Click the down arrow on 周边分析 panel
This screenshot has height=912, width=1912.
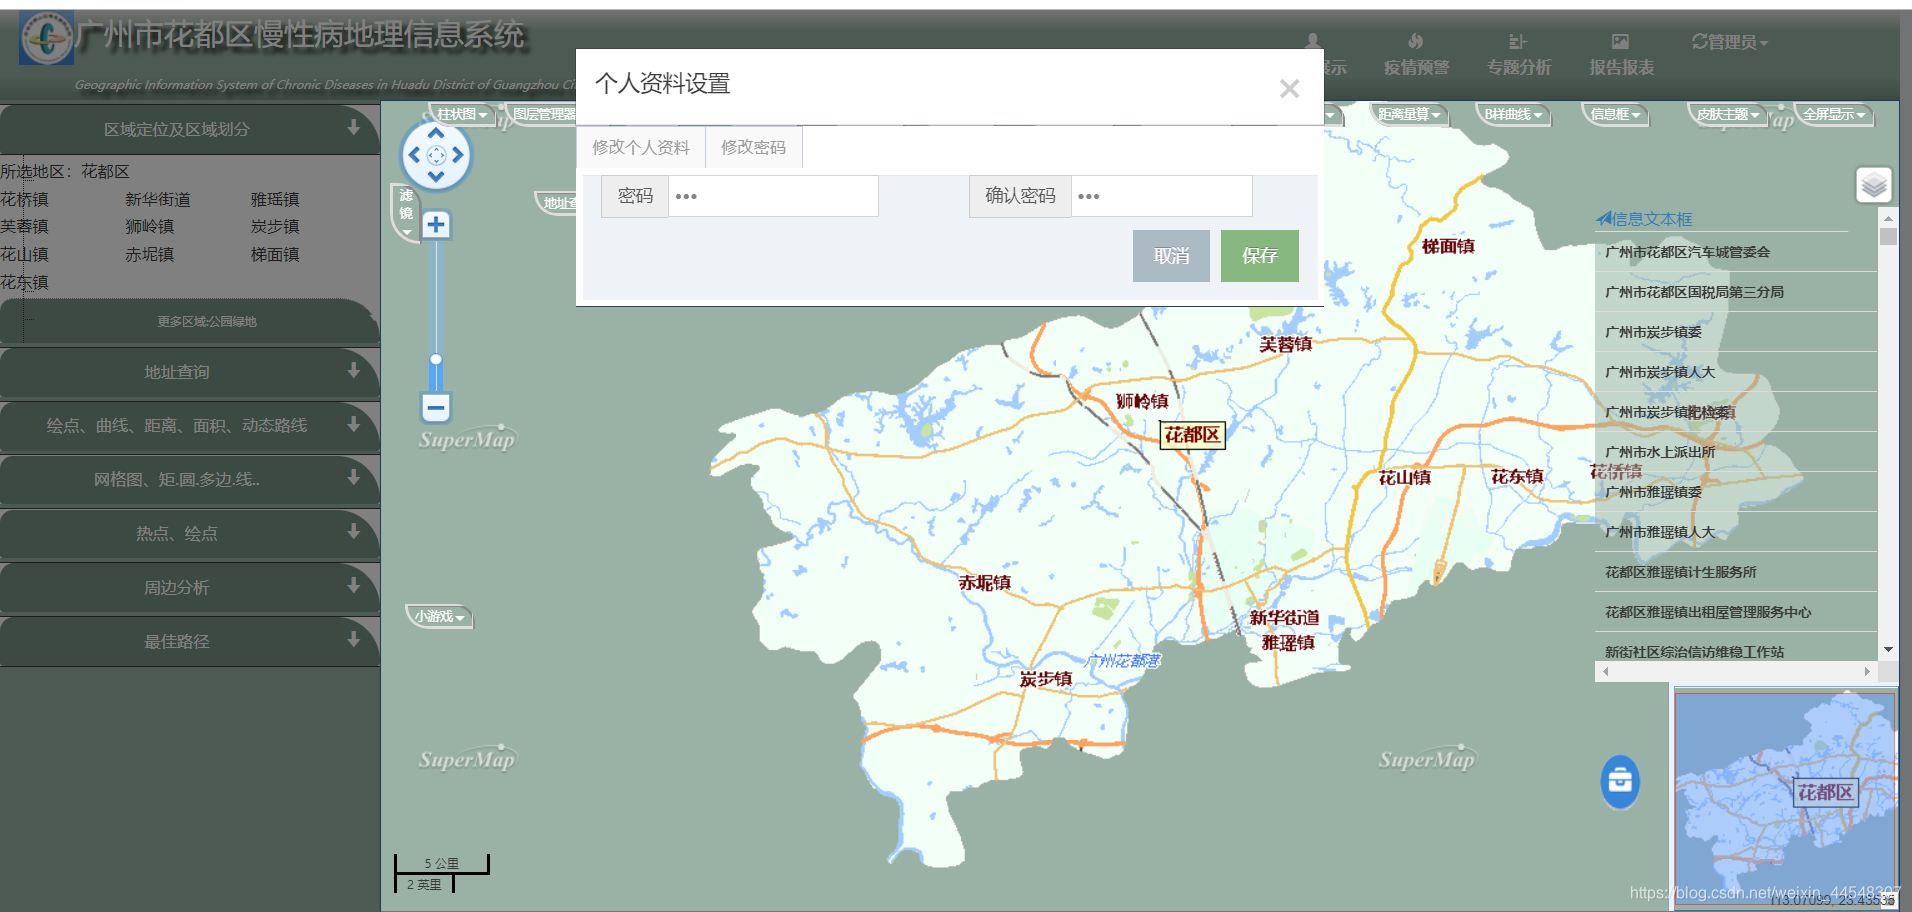(x=353, y=585)
